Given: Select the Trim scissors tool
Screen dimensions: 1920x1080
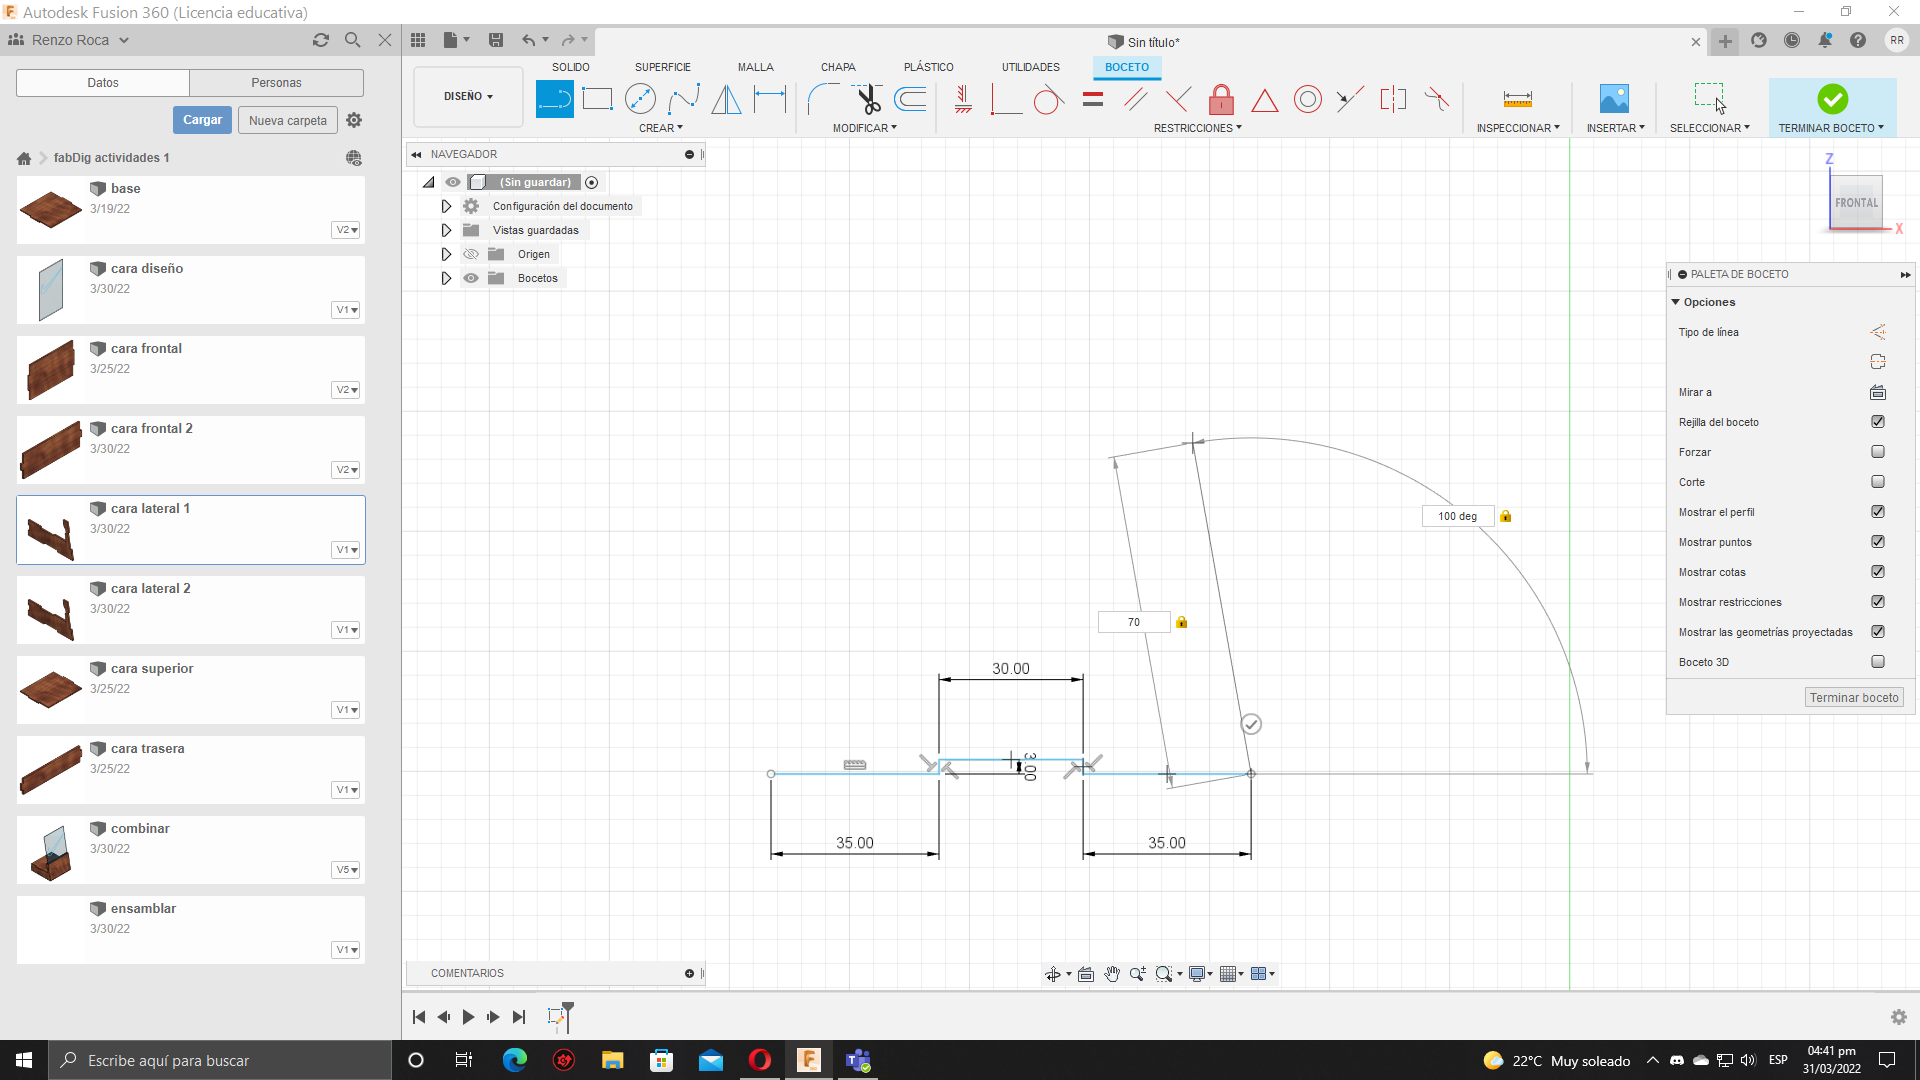Looking at the screenshot, I should (867, 99).
